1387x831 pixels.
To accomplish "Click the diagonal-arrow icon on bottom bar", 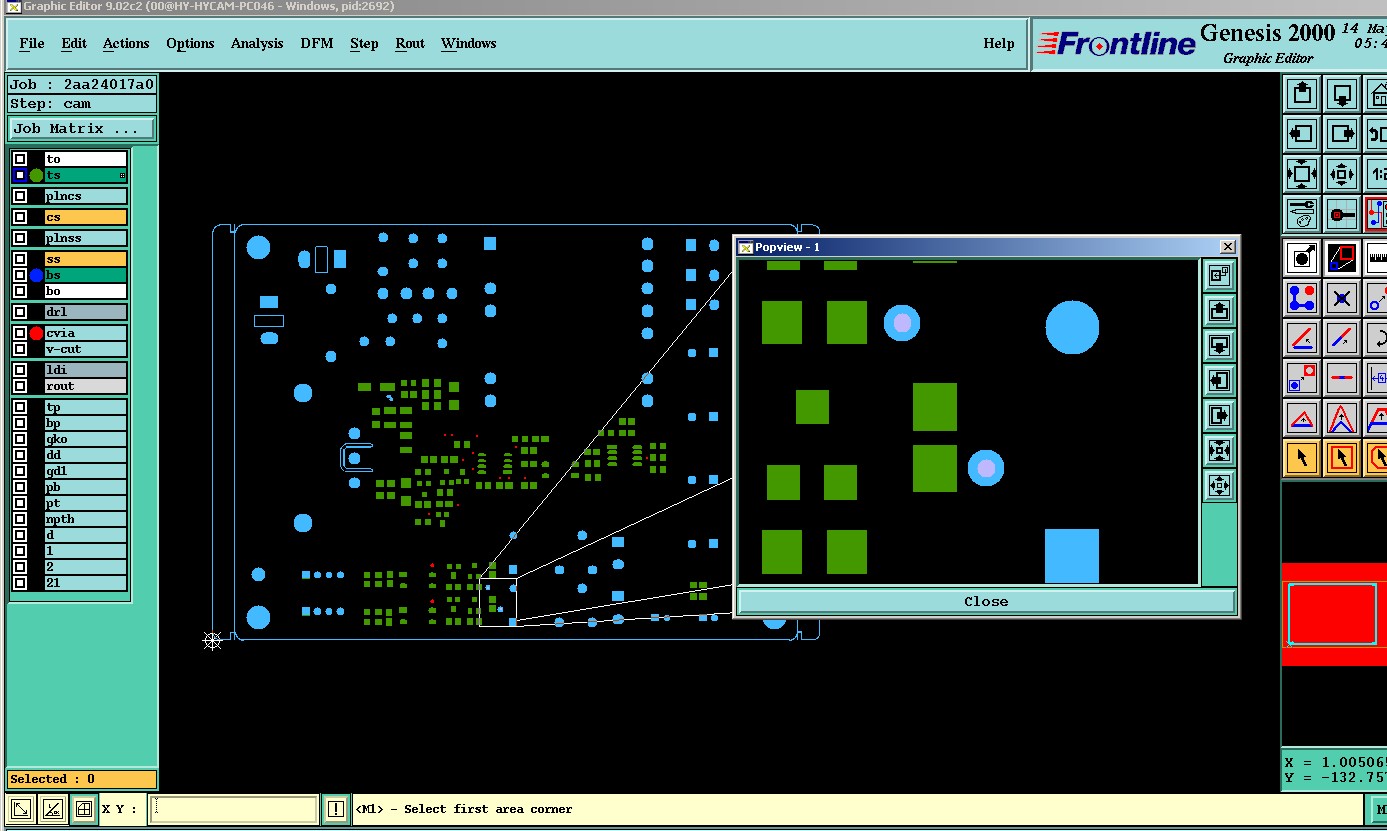I will [x=20, y=809].
